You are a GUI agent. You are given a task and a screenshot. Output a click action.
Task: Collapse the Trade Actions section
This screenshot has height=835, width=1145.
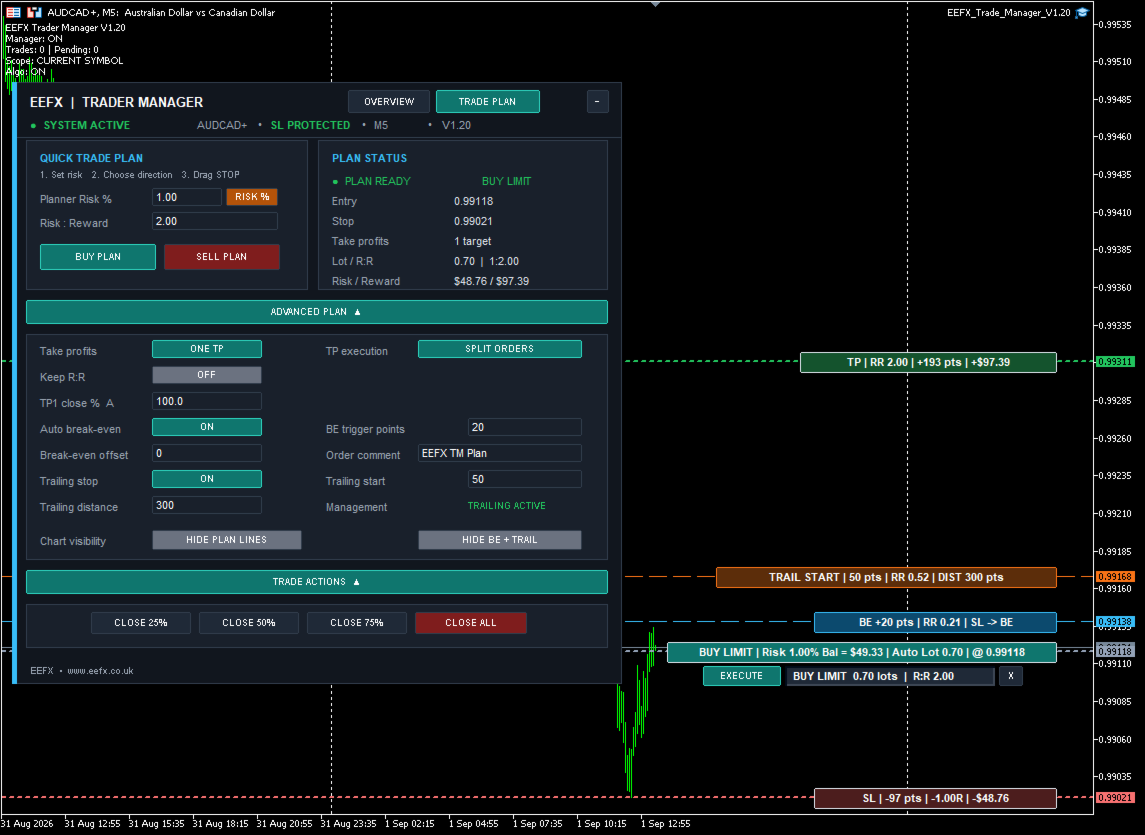(x=316, y=582)
